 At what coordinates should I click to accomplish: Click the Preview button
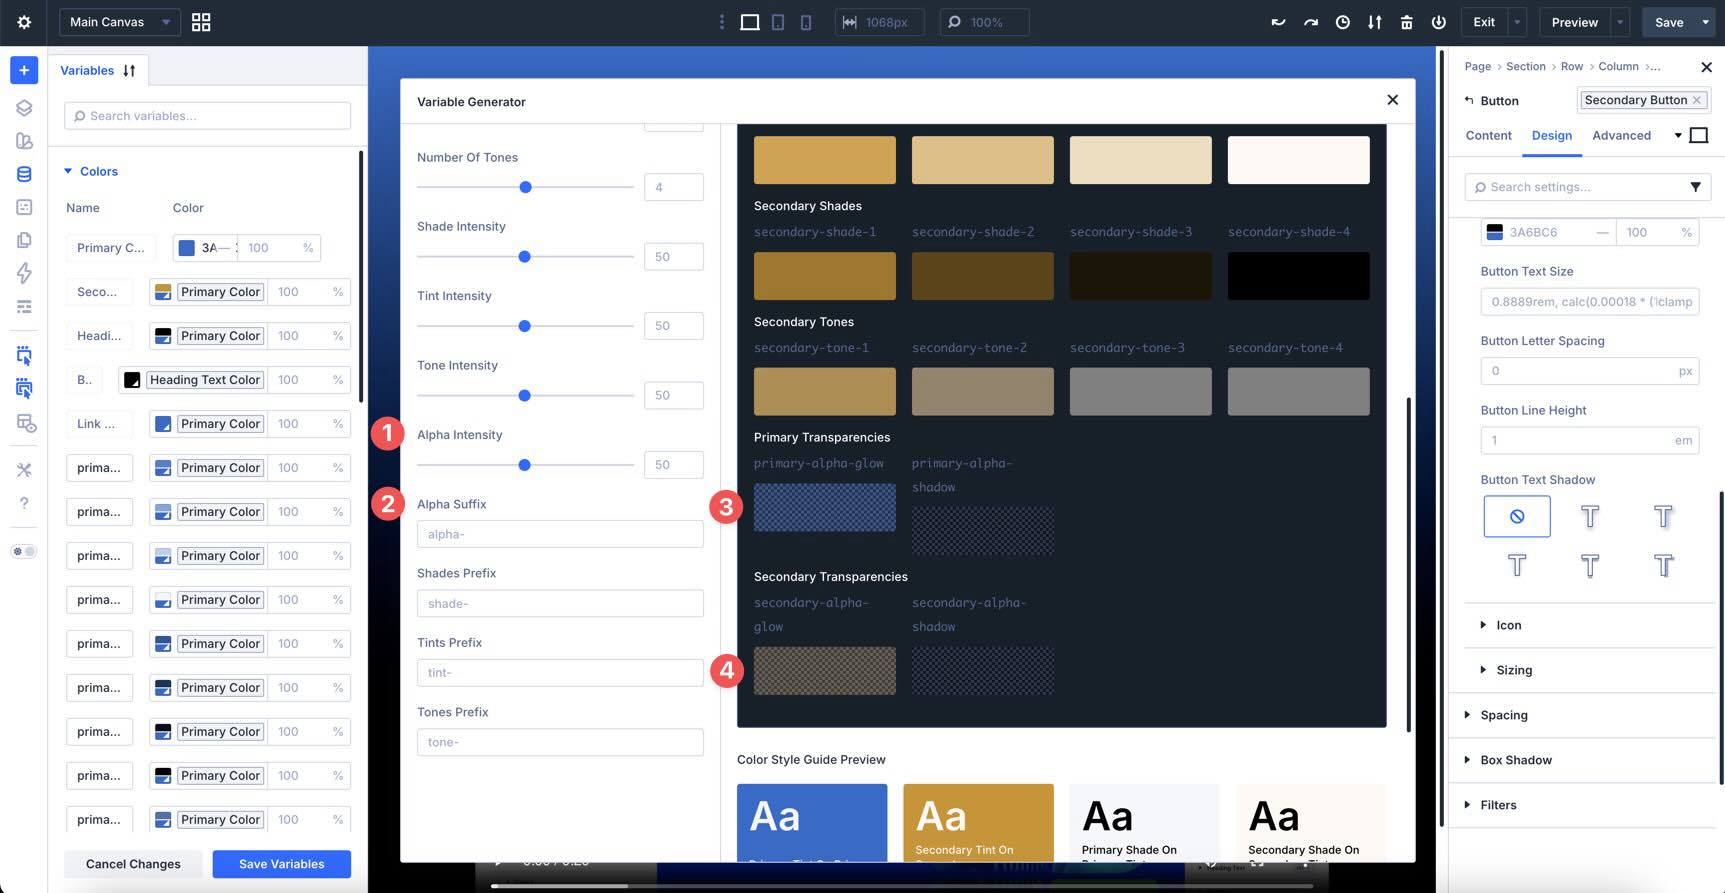pos(1574,22)
